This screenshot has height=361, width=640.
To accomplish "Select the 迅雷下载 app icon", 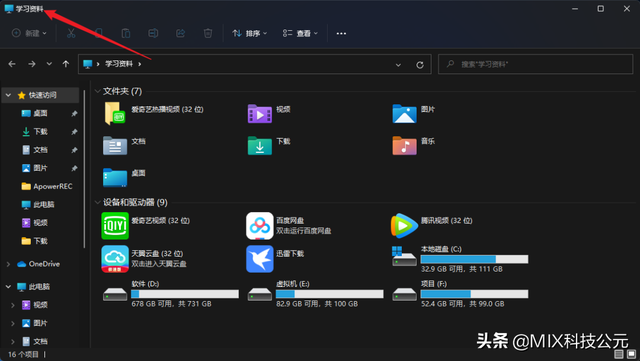I will click(x=260, y=258).
